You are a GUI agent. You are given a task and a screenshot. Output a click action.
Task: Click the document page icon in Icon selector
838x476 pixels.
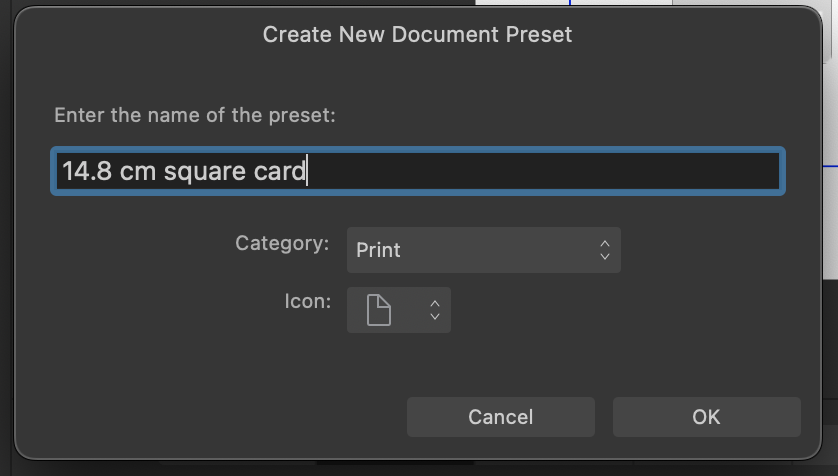(x=378, y=310)
